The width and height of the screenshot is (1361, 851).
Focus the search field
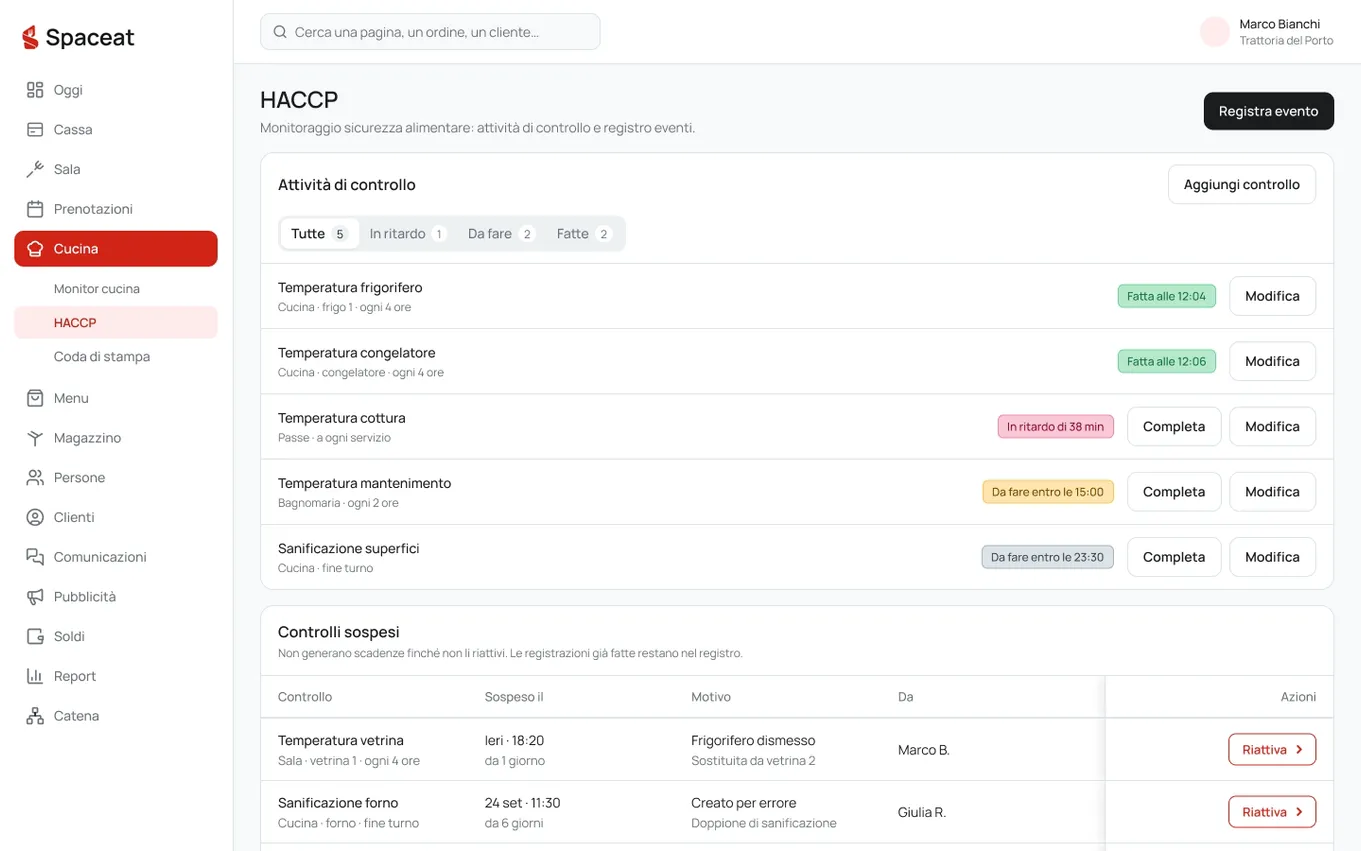[430, 32]
